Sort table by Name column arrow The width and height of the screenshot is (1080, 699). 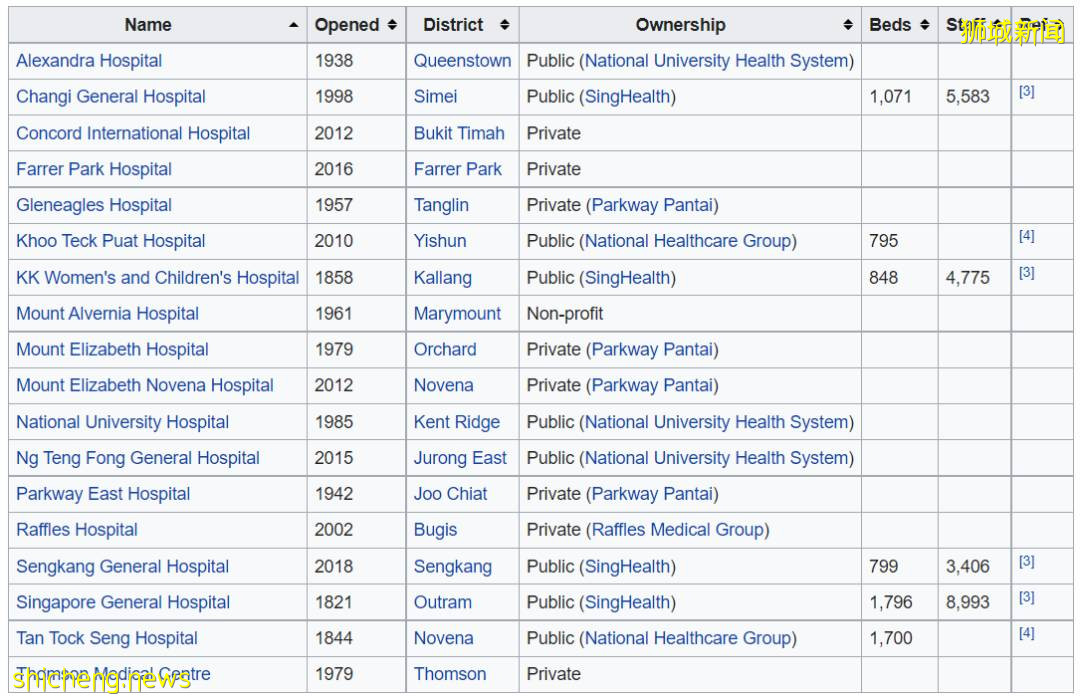coord(293,25)
